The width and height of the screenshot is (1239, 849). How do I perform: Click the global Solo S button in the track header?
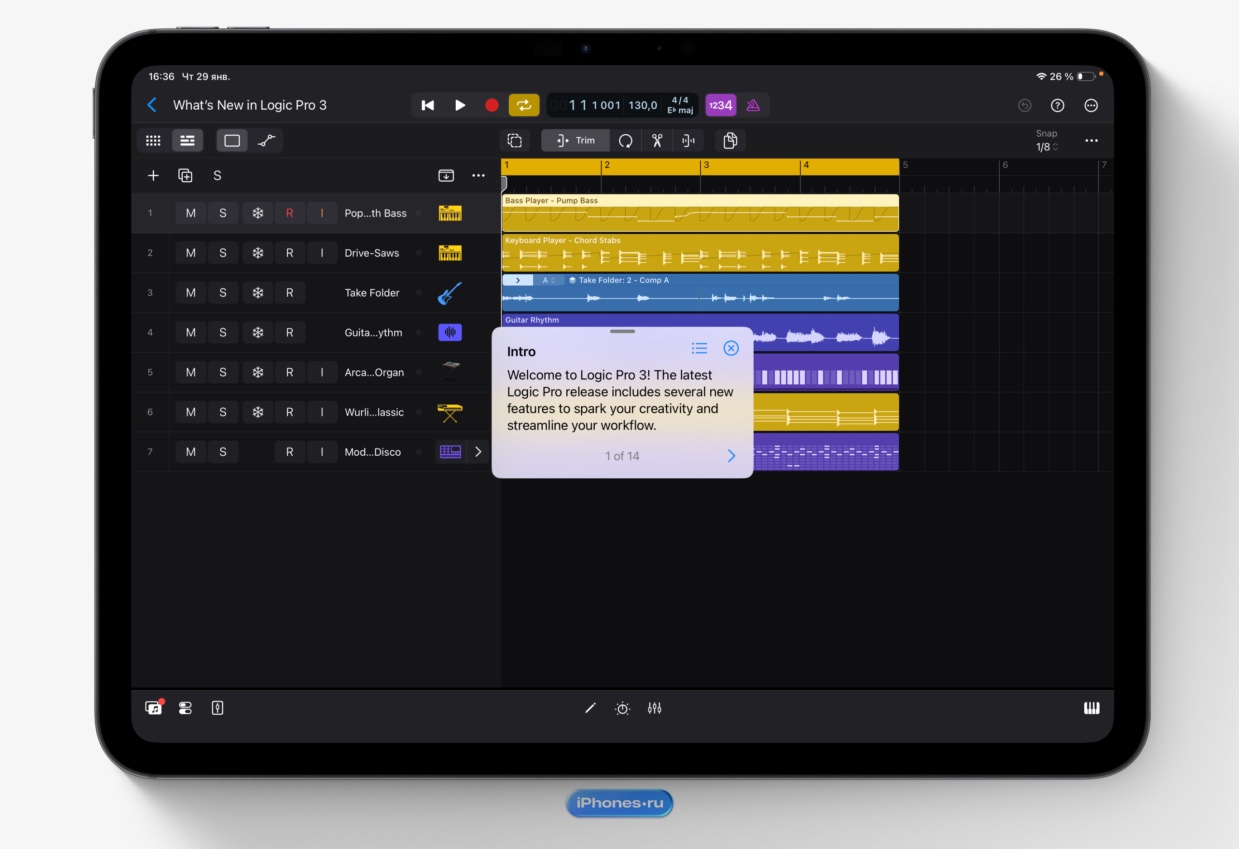217,176
